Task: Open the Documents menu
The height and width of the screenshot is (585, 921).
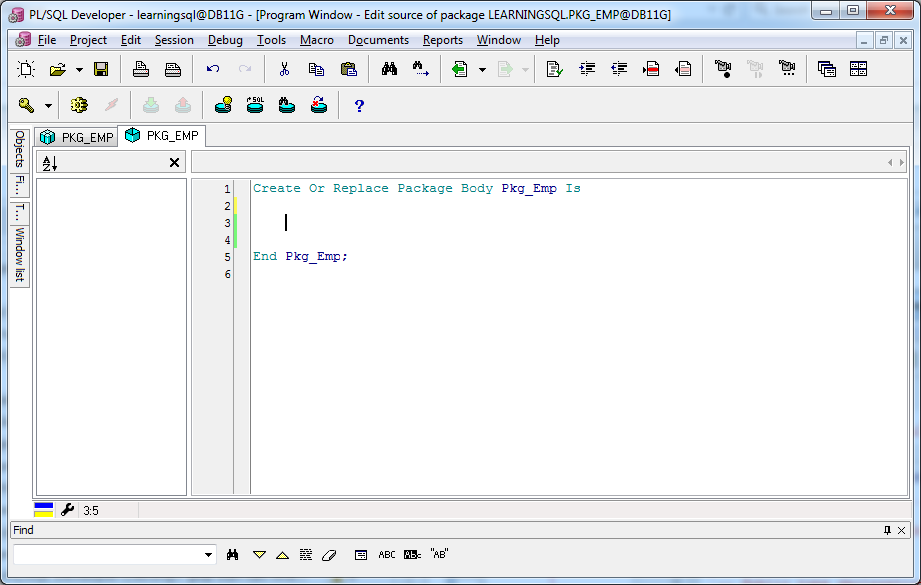Action: coord(378,40)
